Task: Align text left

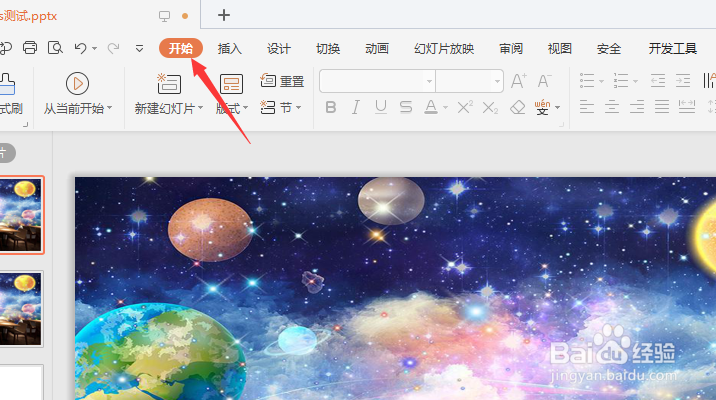Action: [587, 108]
